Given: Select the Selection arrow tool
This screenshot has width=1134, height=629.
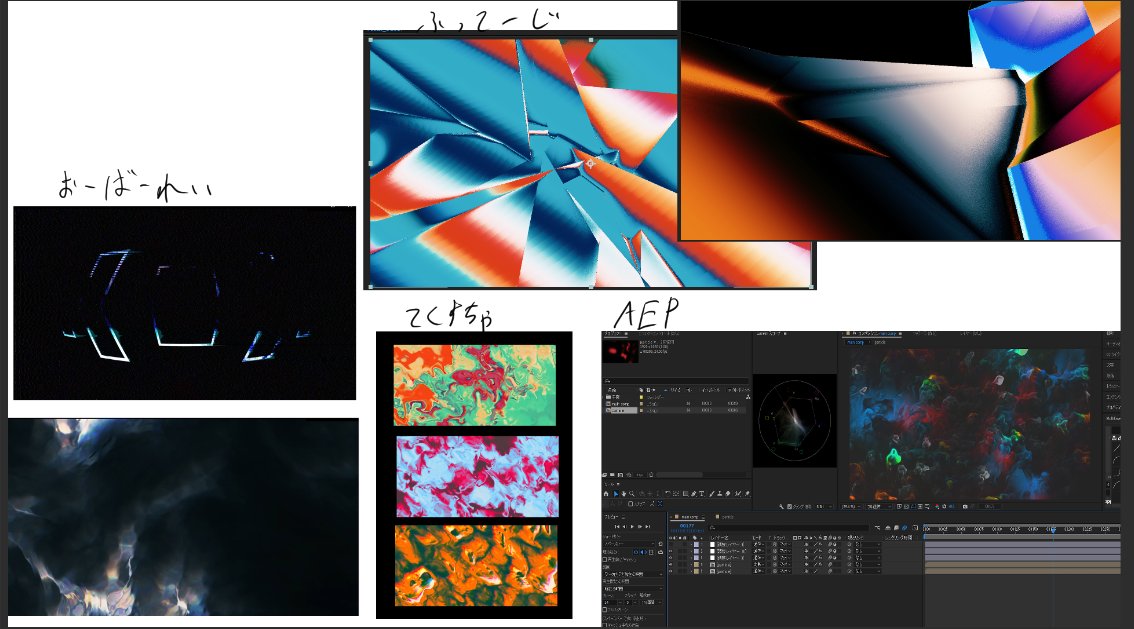Looking at the screenshot, I should click(x=616, y=493).
